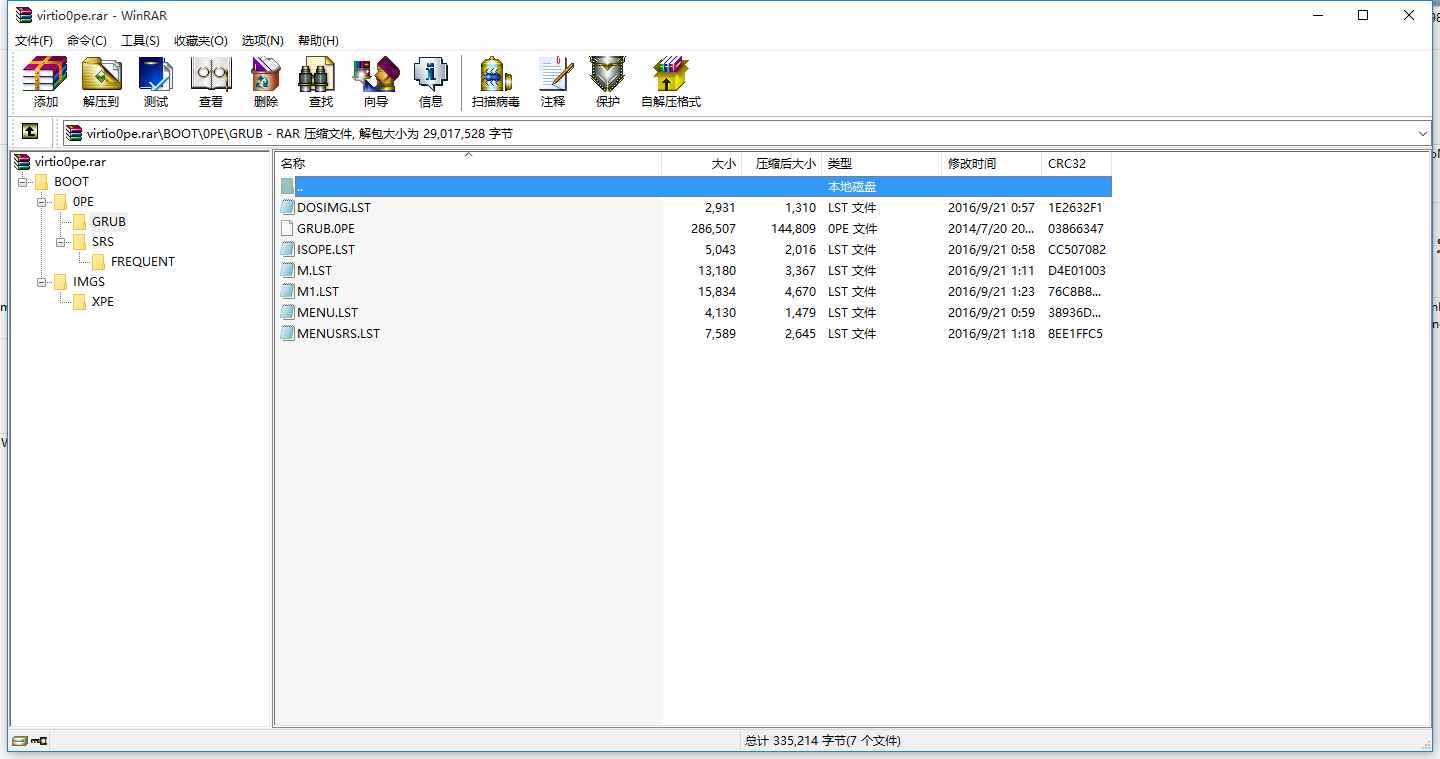
Task: Click CRC32 value 8EE1FFC5
Action: coord(1075,334)
